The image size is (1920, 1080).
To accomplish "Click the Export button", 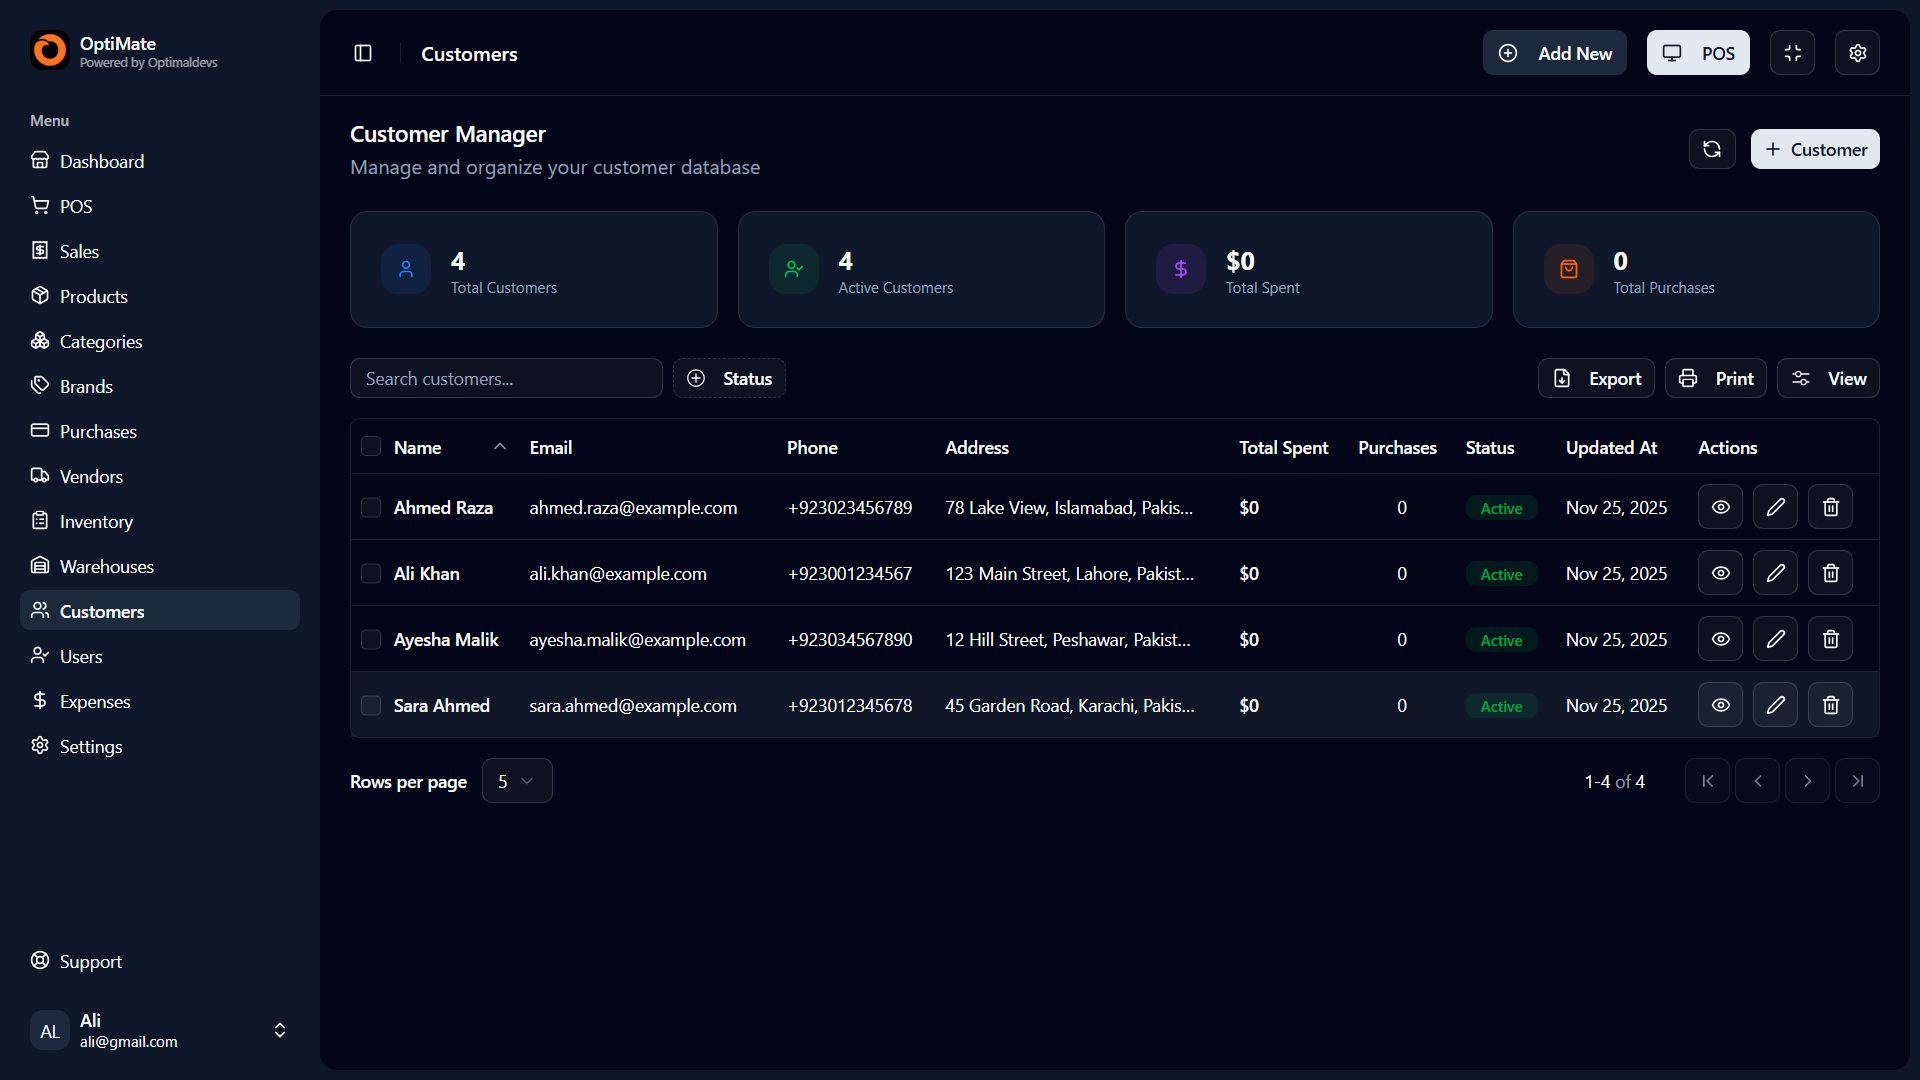I will [x=1596, y=378].
